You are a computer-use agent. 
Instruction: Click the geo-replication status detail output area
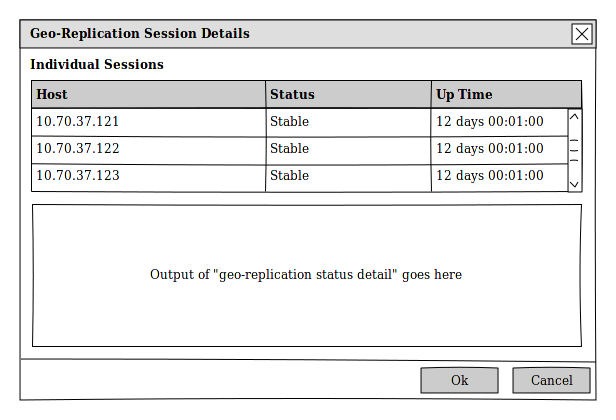[x=306, y=275]
